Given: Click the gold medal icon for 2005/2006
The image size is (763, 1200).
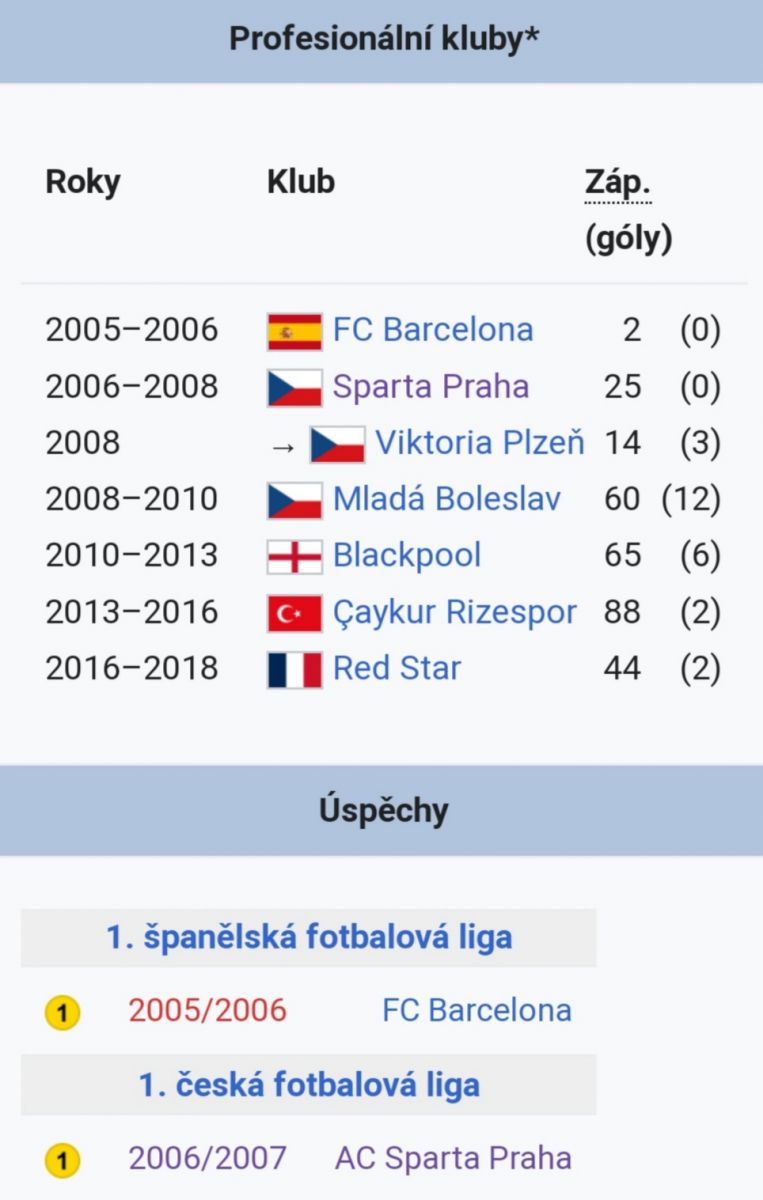Looking at the screenshot, I should click(62, 1013).
